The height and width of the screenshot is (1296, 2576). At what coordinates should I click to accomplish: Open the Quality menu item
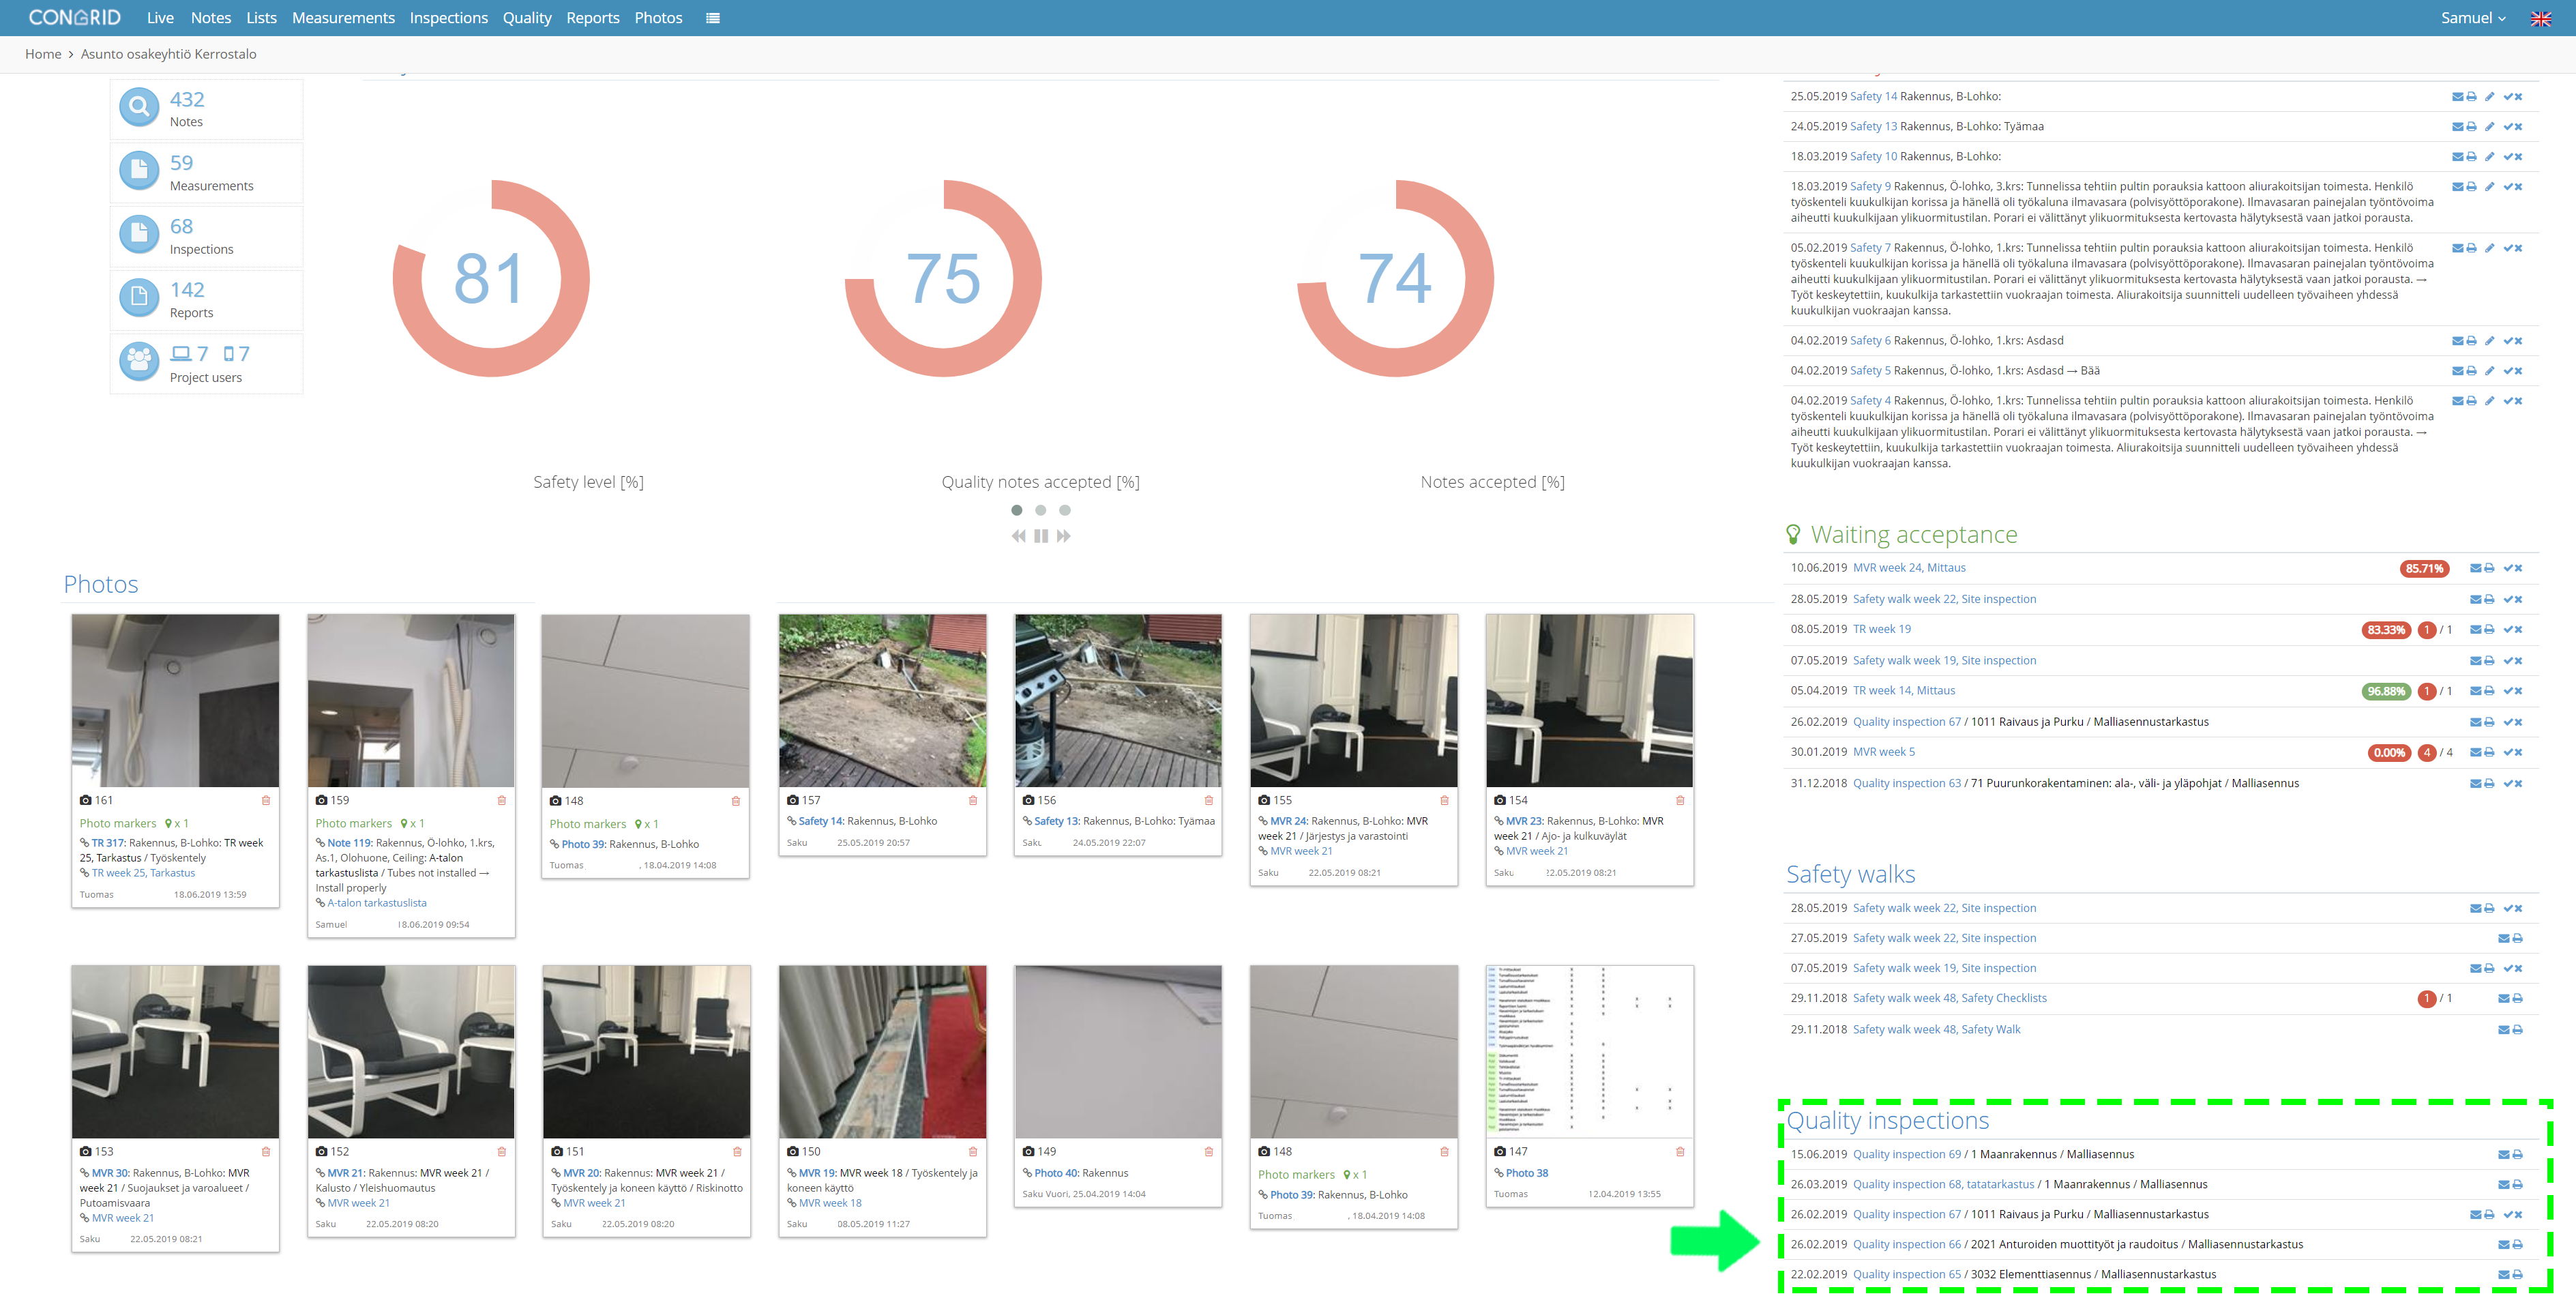[527, 18]
